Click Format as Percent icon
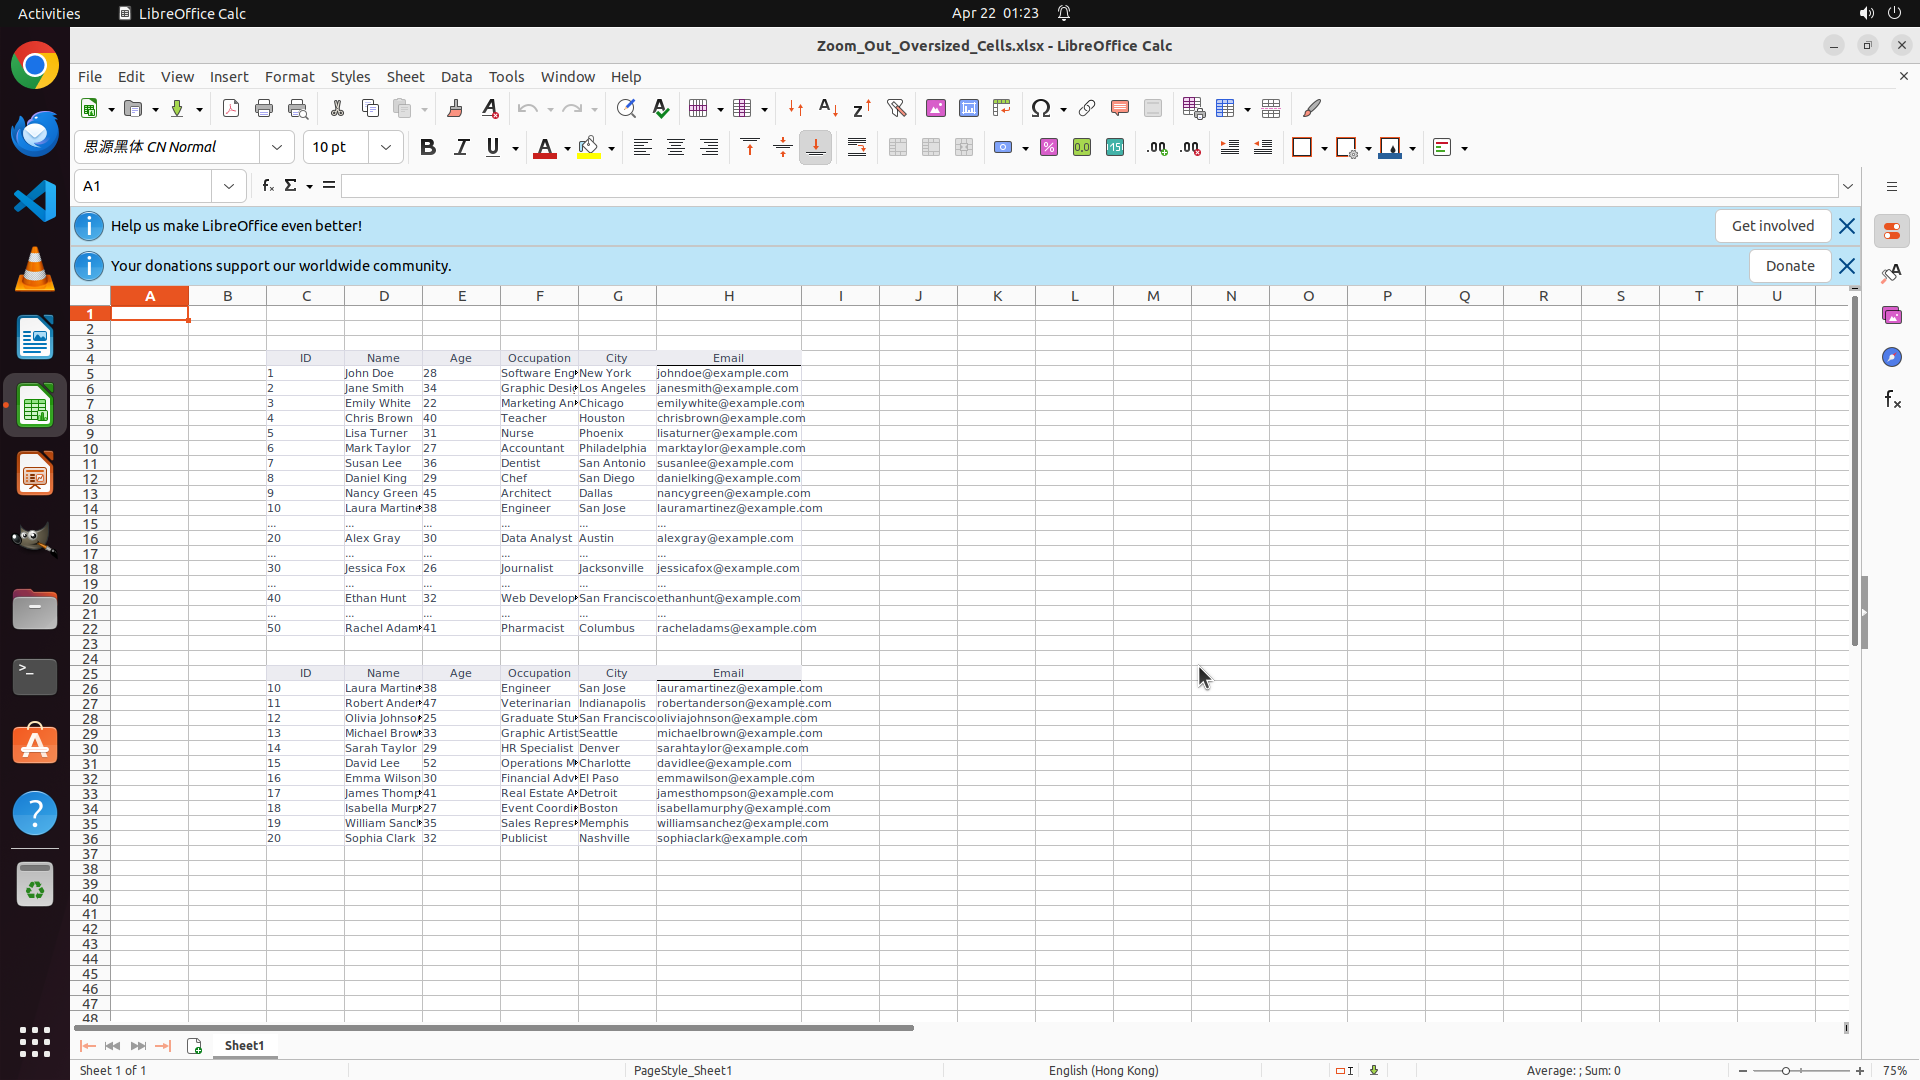Viewport: 1920px width, 1080px height. click(1049, 148)
